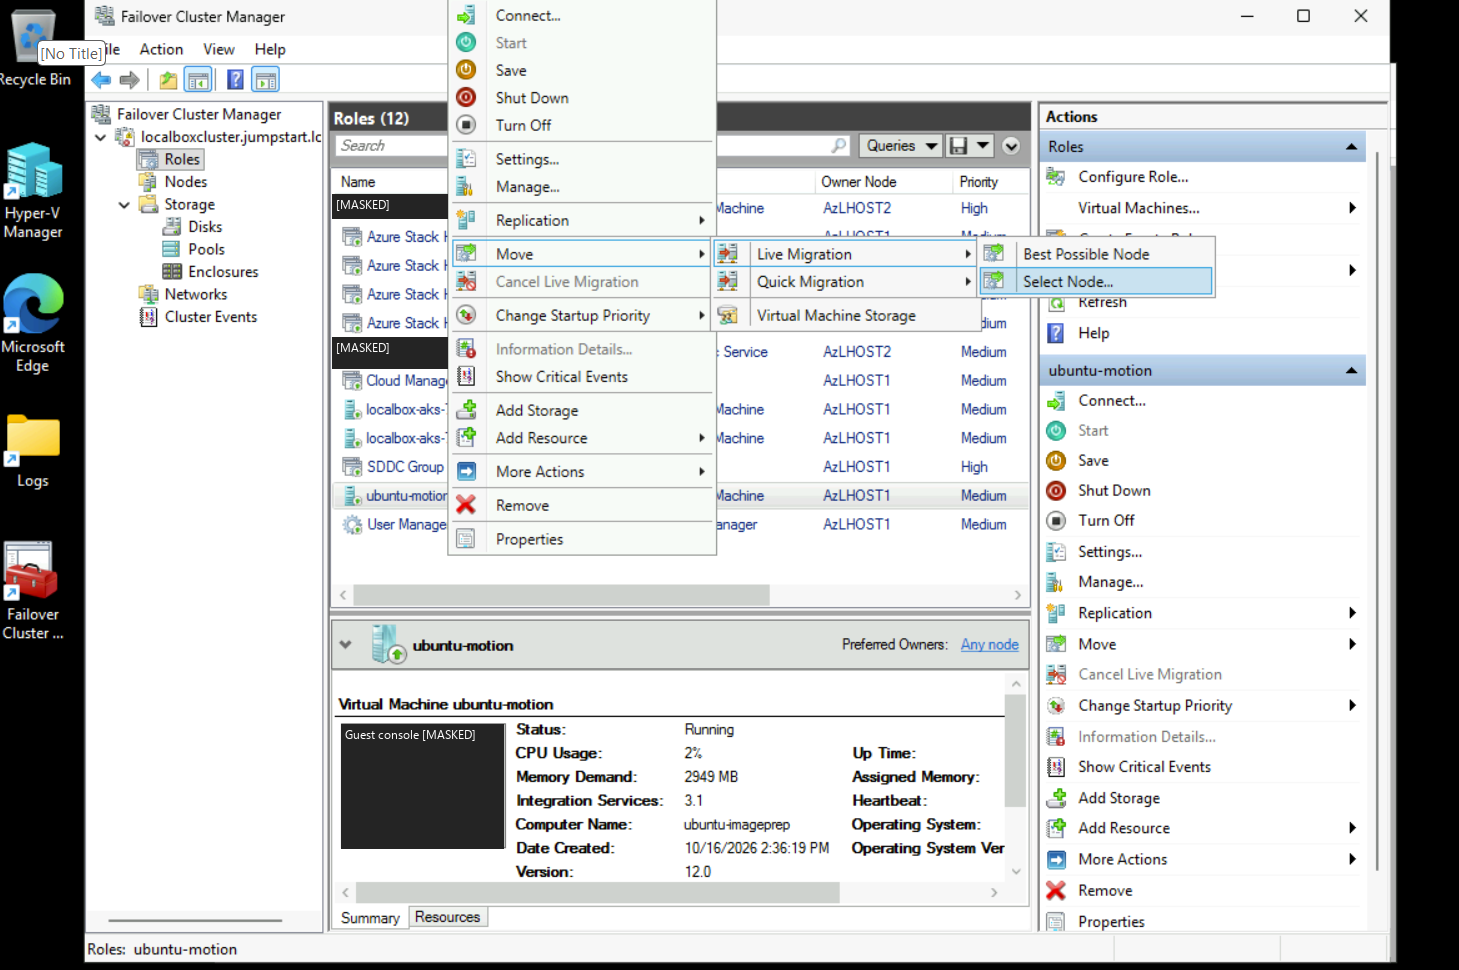Click the save query disk icon
1459x970 pixels.
958,146
